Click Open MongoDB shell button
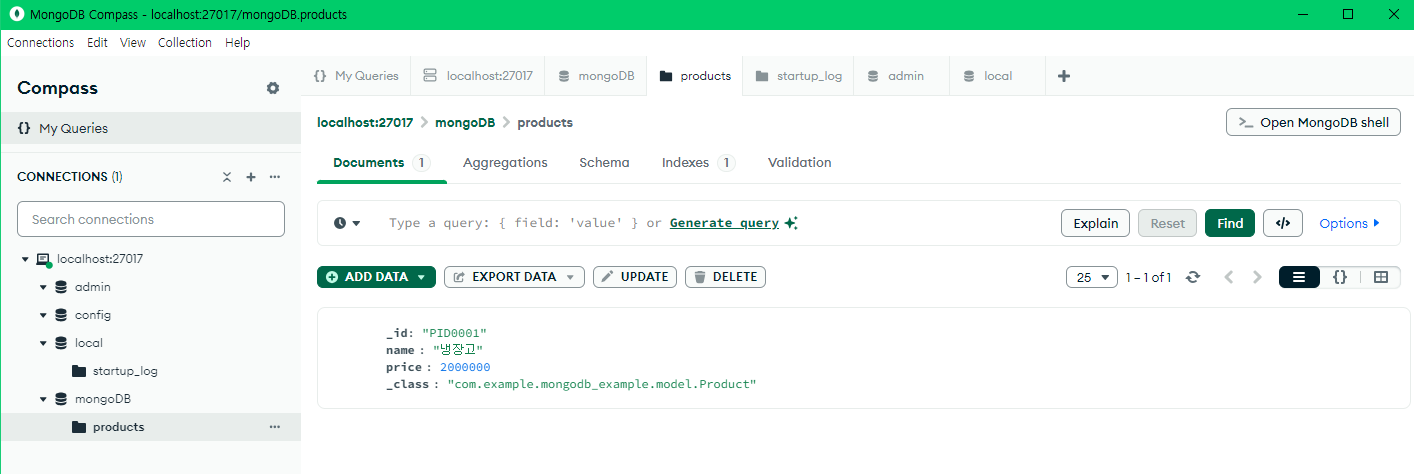 point(1313,122)
